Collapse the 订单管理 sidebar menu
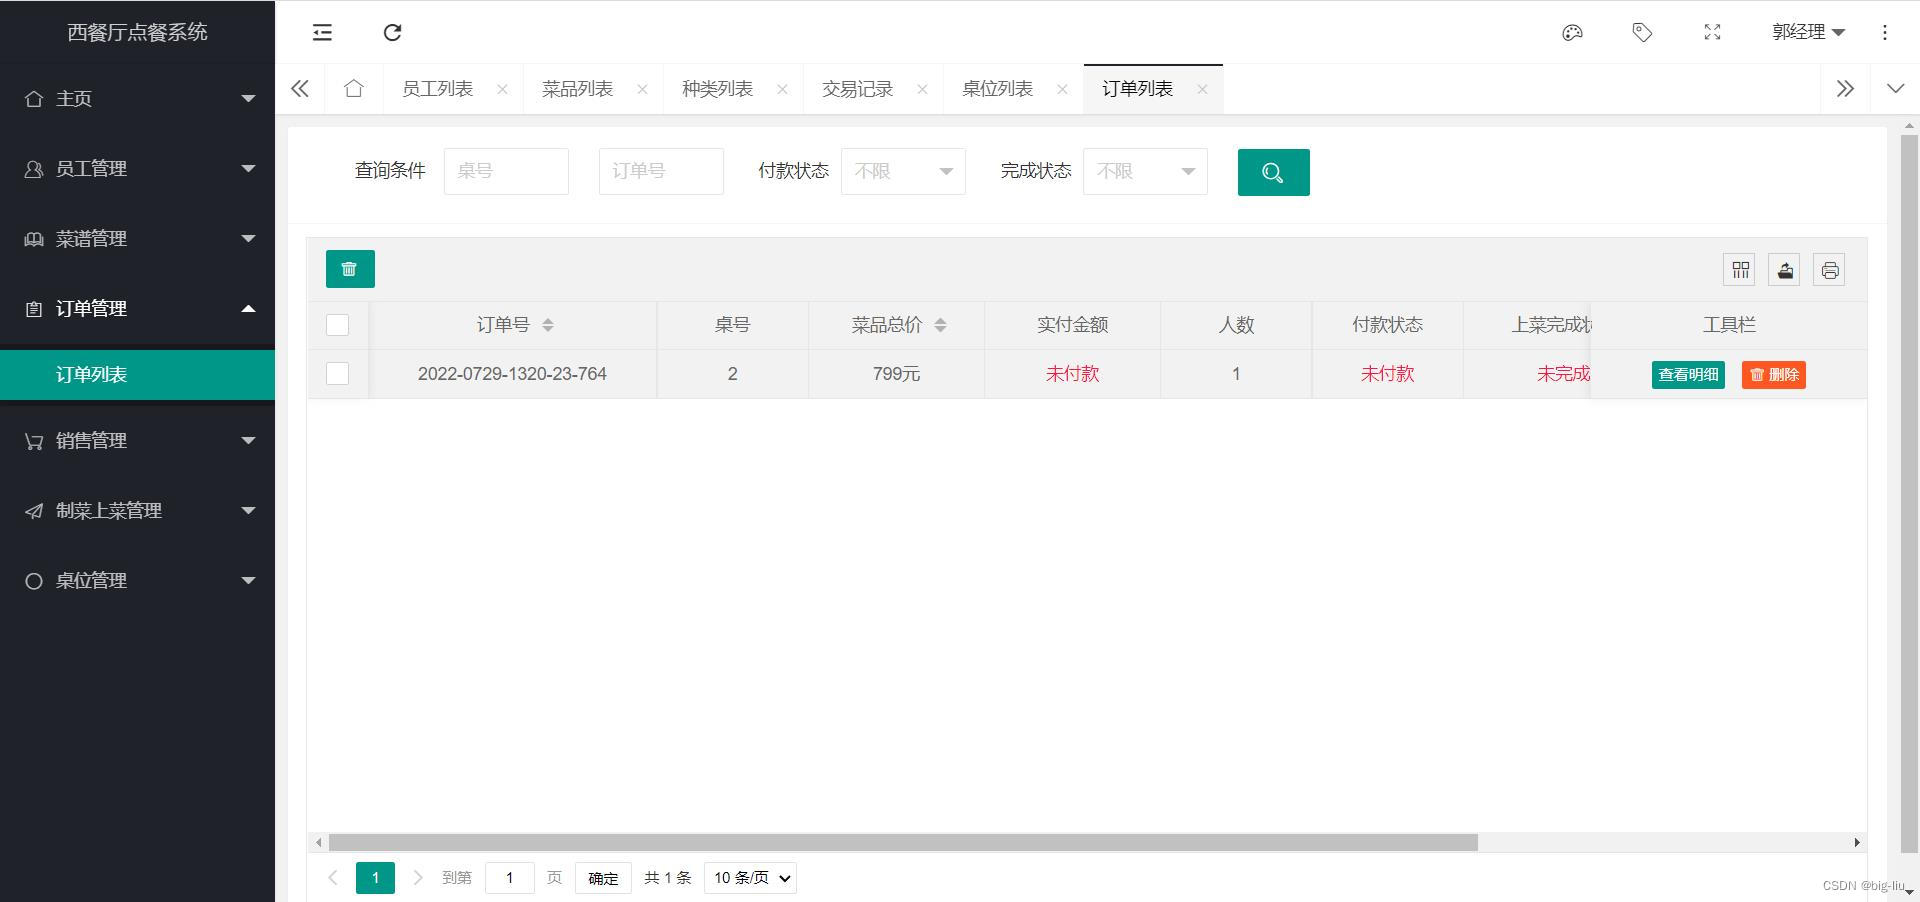This screenshot has width=1920, height=902. [137, 308]
